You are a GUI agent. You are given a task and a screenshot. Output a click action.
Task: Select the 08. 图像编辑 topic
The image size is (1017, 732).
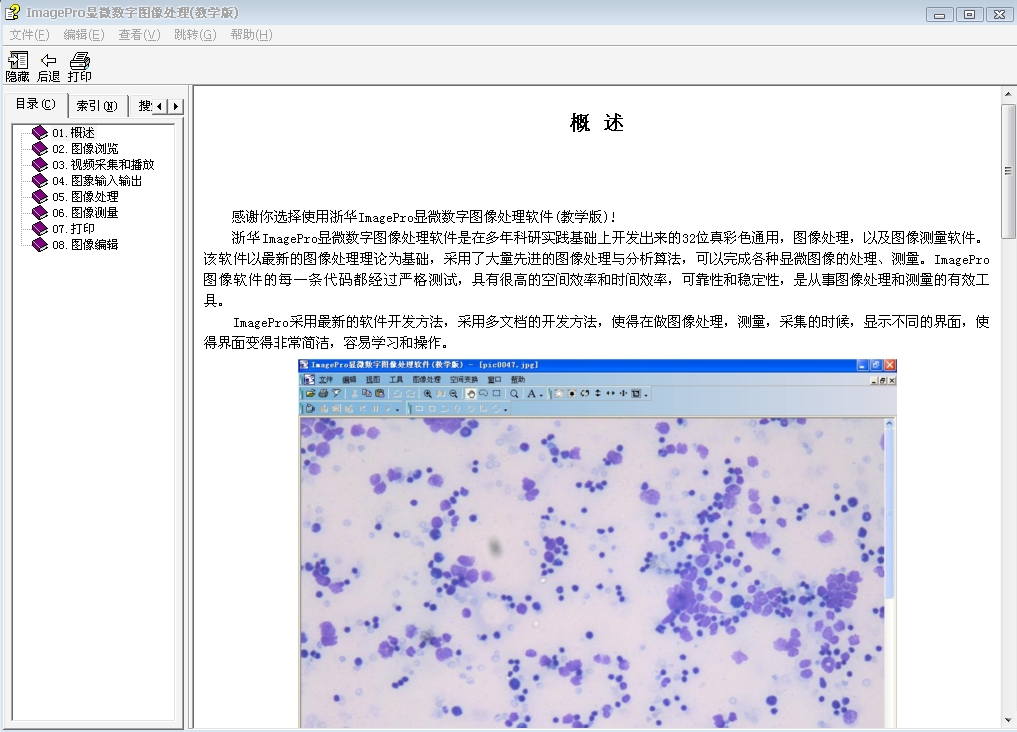[x=85, y=244]
